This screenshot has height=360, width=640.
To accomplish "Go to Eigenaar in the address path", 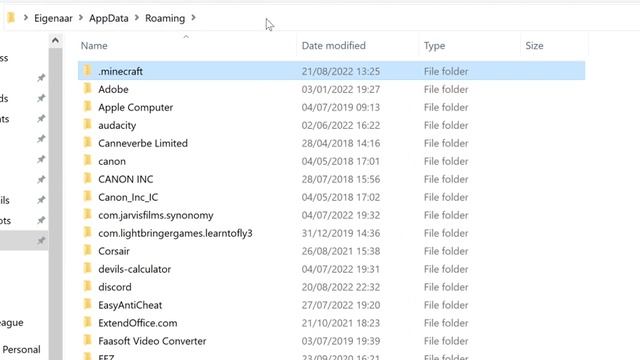I will [53, 18].
